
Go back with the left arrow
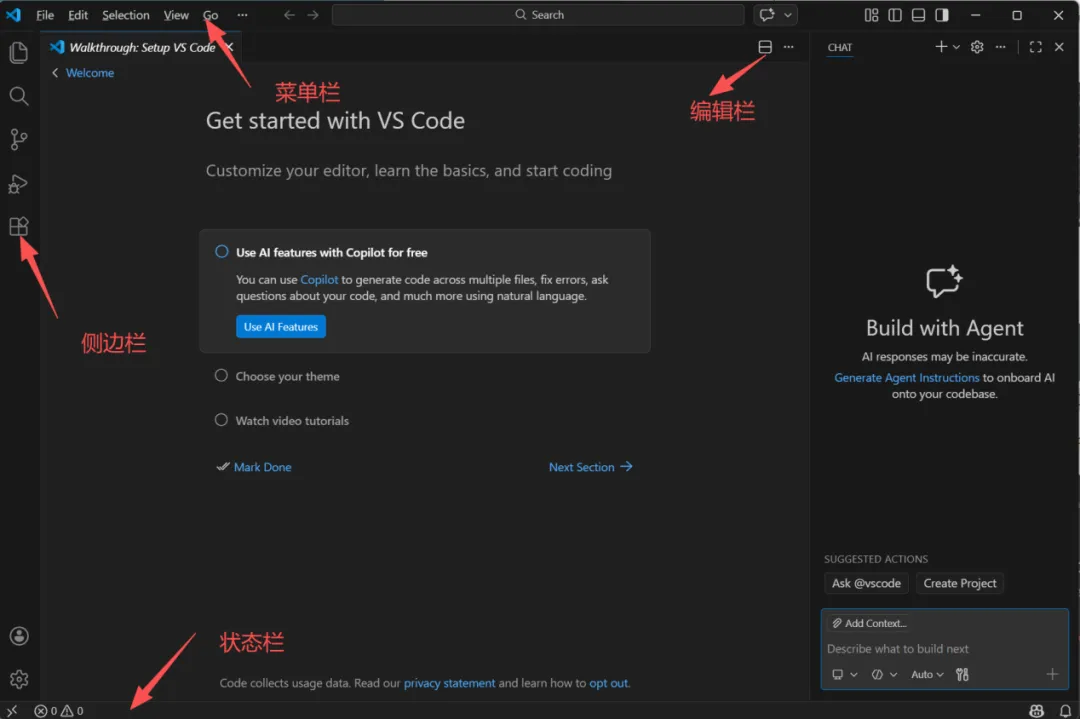pos(289,14)
